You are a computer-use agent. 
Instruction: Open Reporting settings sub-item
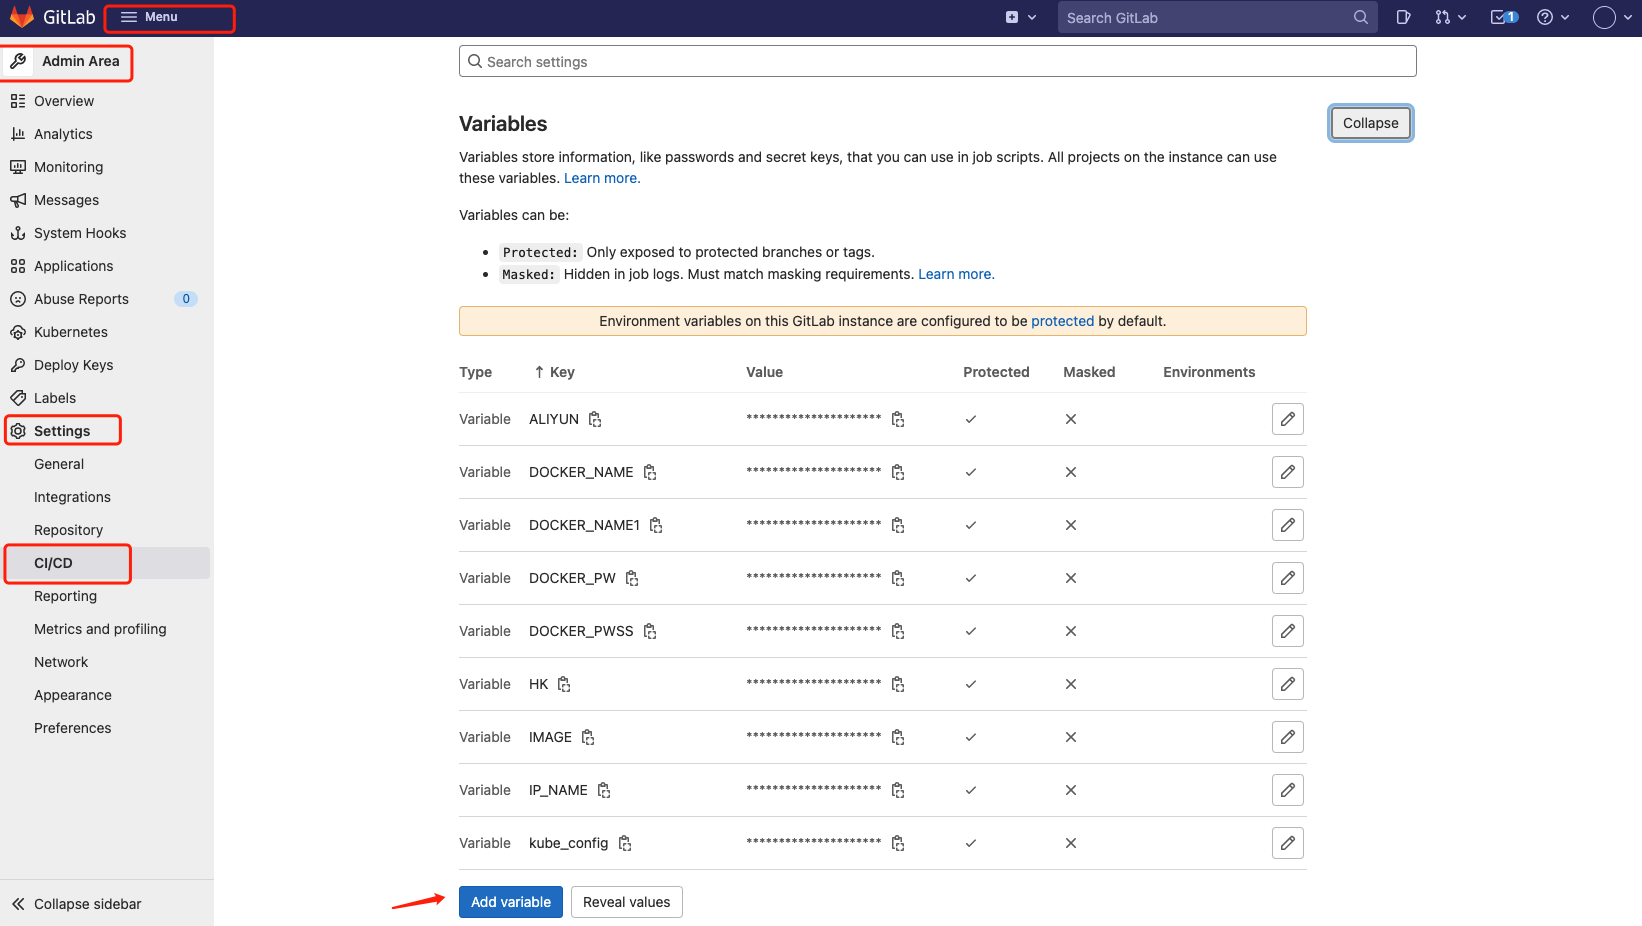[x=65, y=596]
